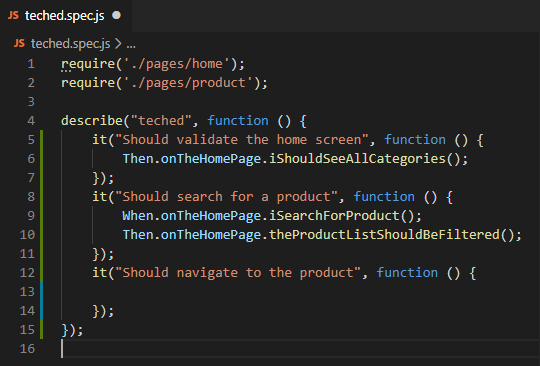
Task: Click the Then keyword on line 10
Action: (138, 235)
